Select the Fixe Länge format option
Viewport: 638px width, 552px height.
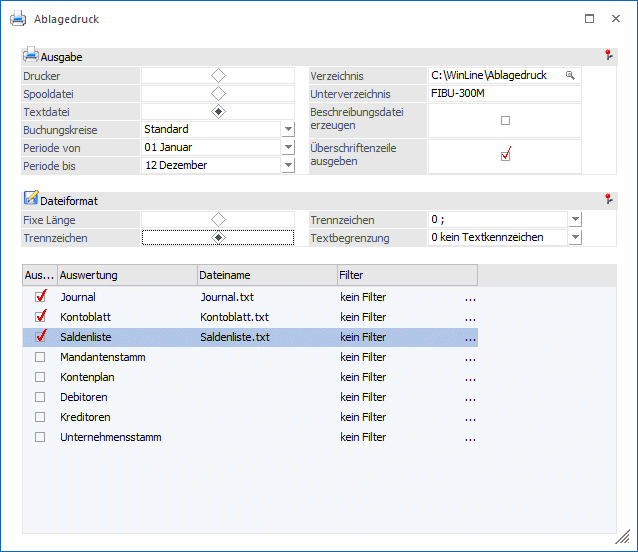click(x=218, y=219)
